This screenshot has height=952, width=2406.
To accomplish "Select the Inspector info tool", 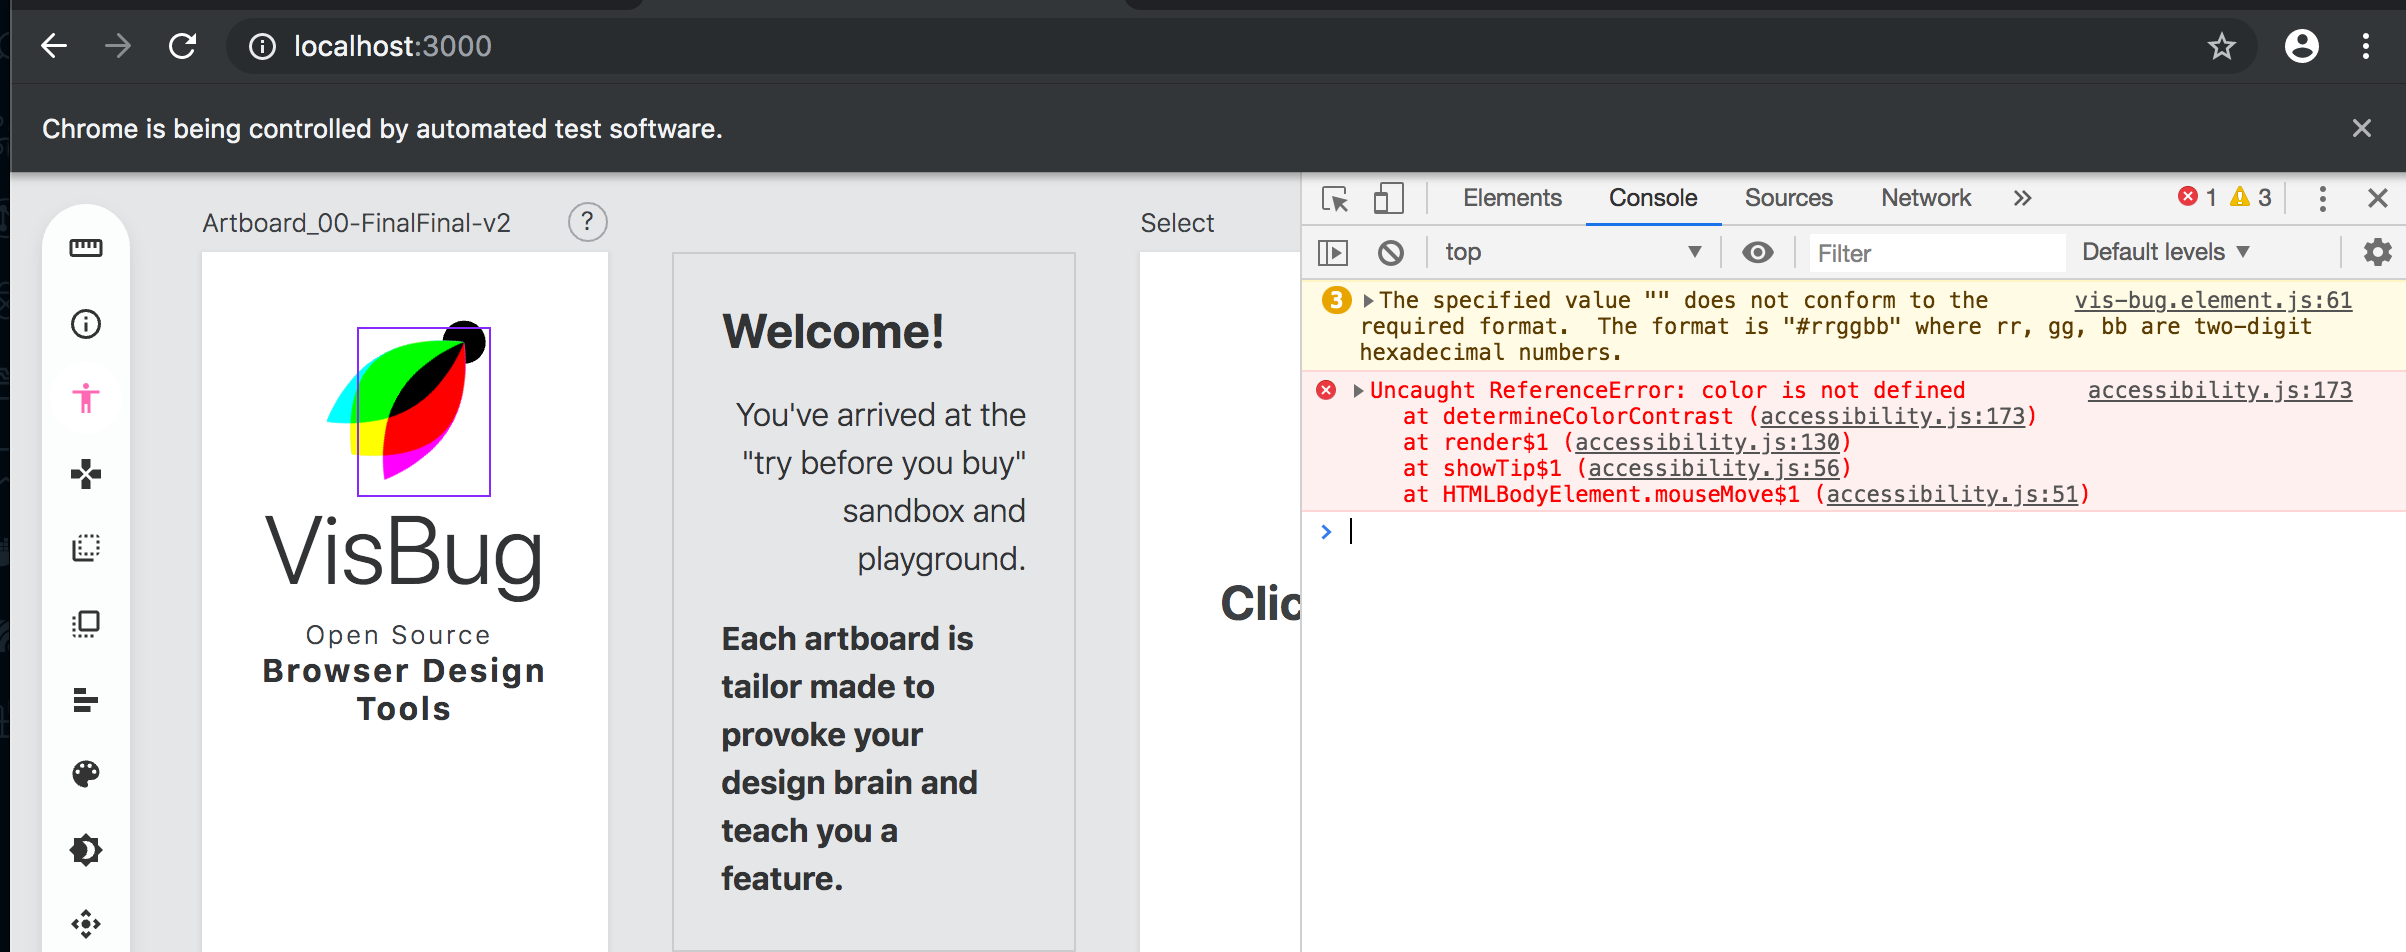I will pos(86,324).
